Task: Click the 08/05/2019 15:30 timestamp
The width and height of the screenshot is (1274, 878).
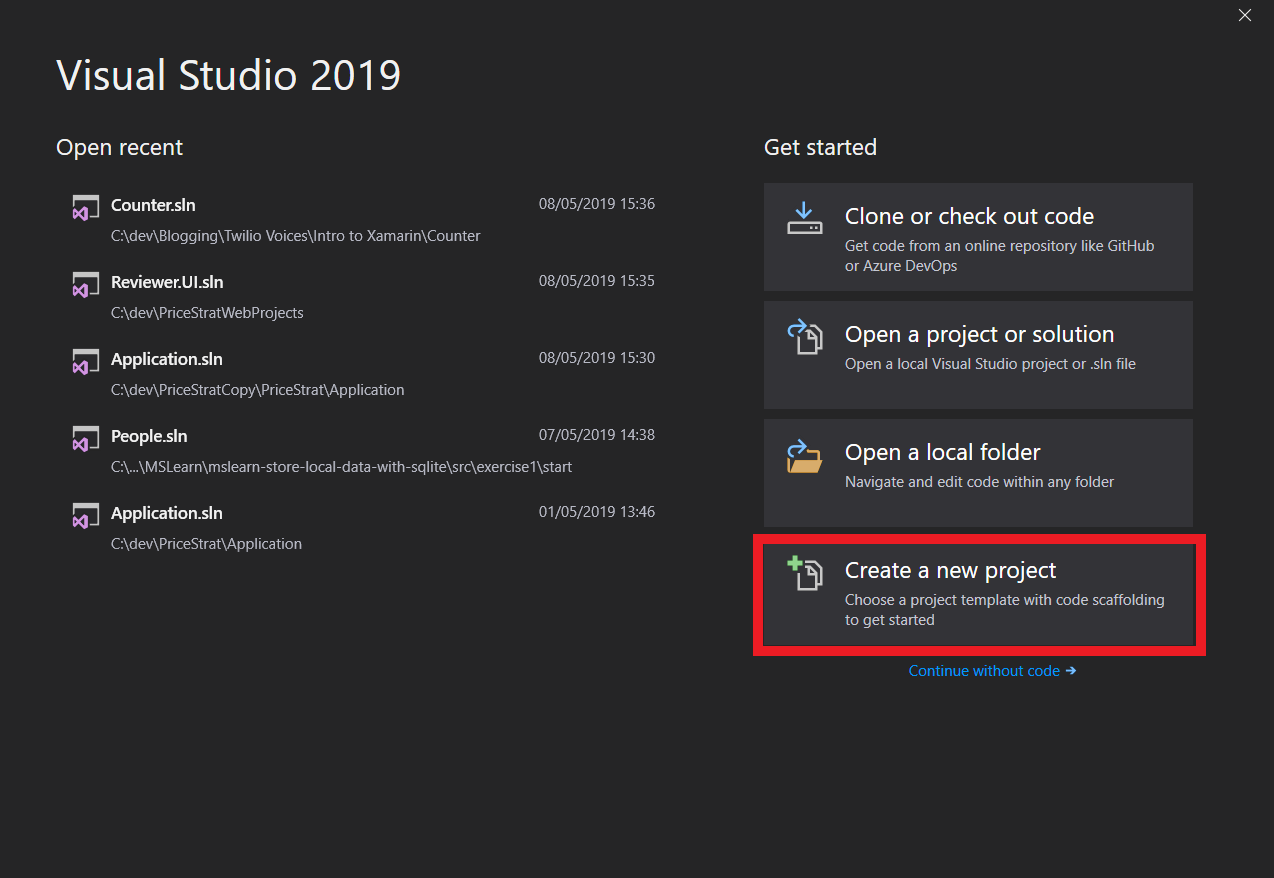Action: (597, 358)
